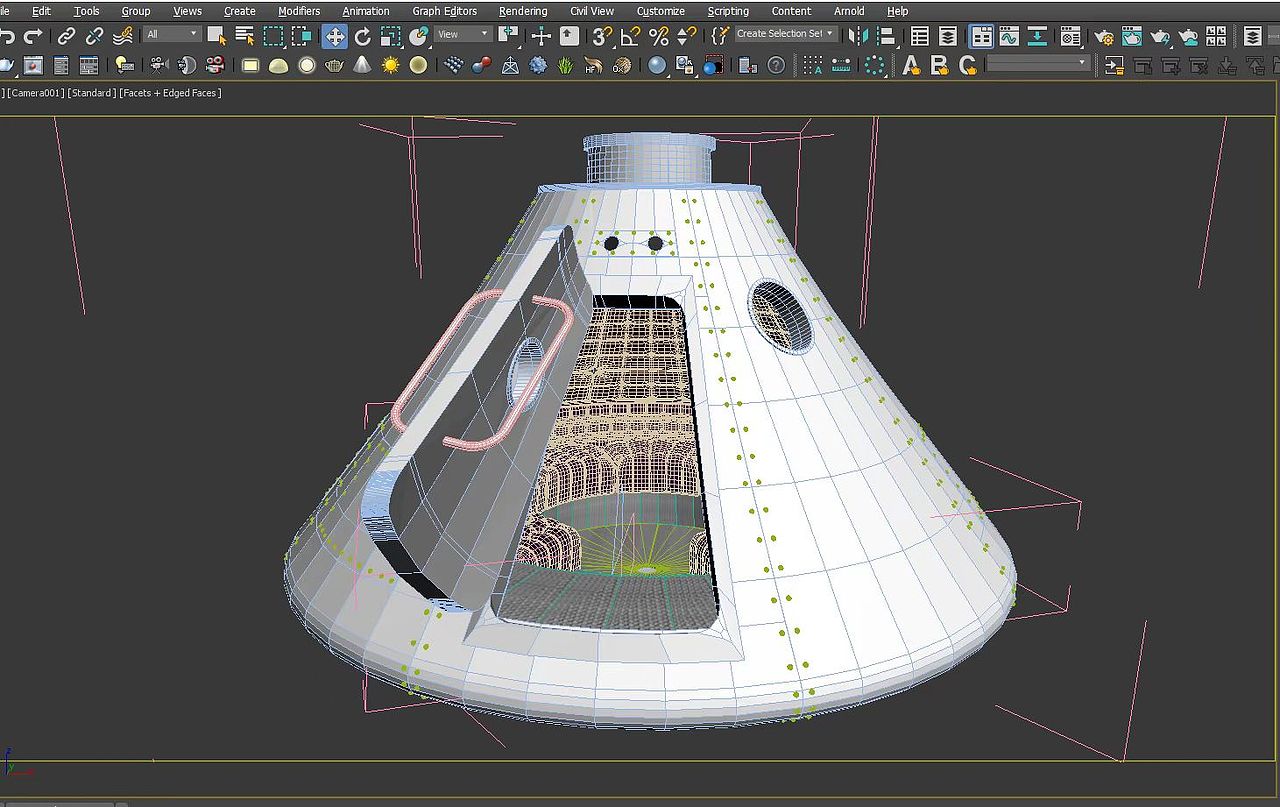This screenshot has height=807, width=1280.
Task: Click the red video camera icon
Action: [x=215, y=65]
